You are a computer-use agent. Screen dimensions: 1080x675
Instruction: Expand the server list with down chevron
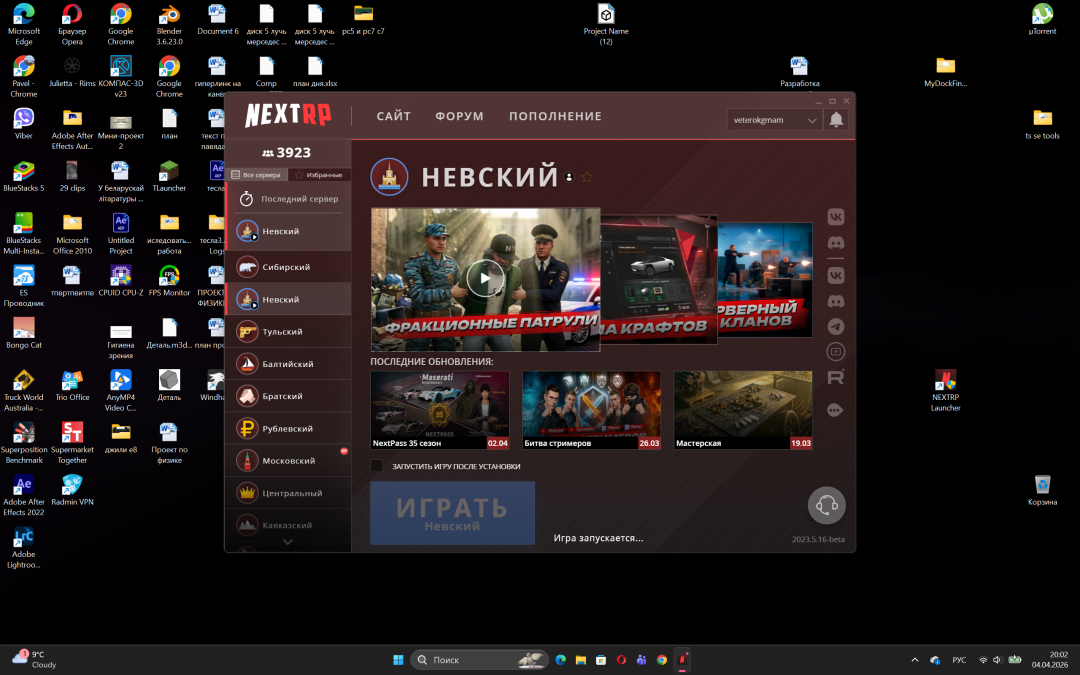point(288,542)
